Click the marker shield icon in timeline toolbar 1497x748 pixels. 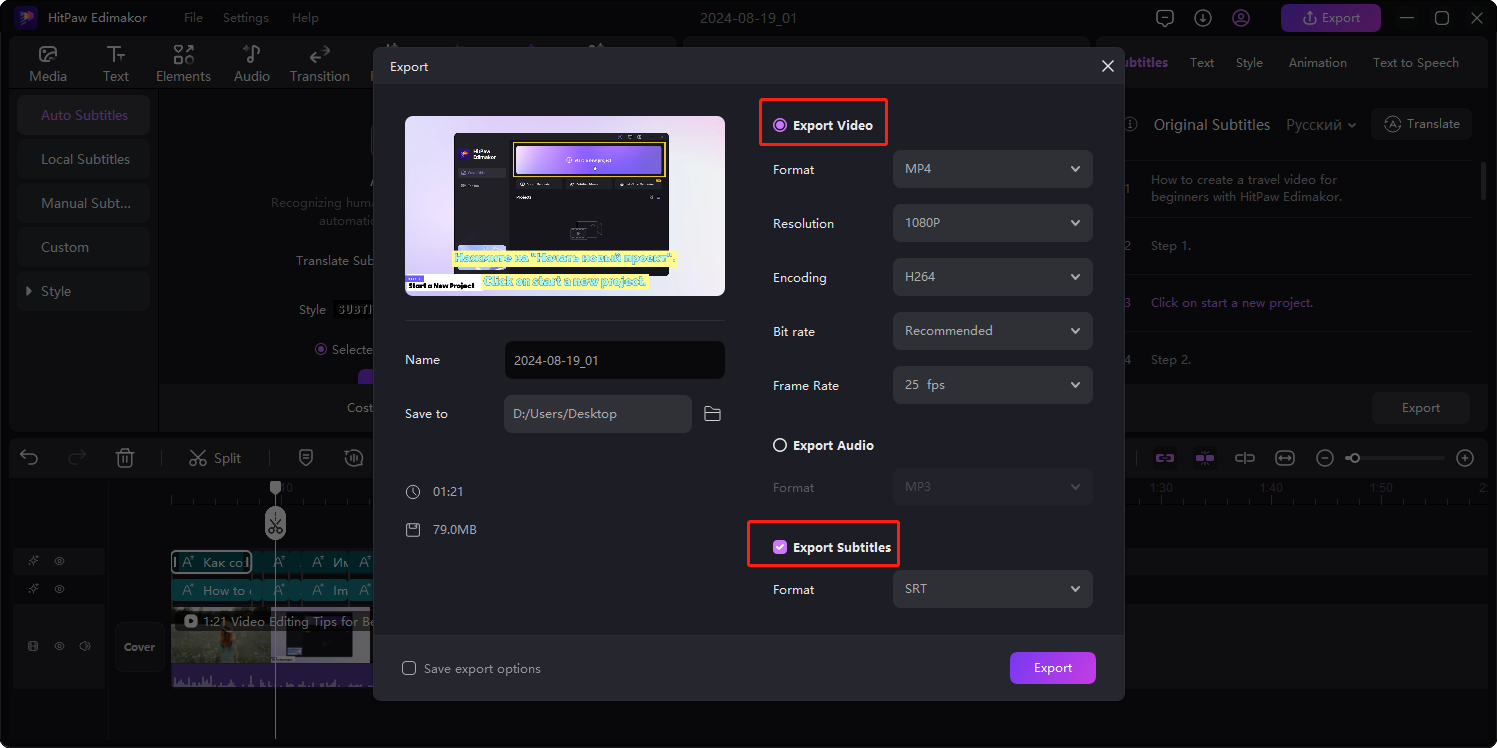pyautogui.click(x=306, y=458)
